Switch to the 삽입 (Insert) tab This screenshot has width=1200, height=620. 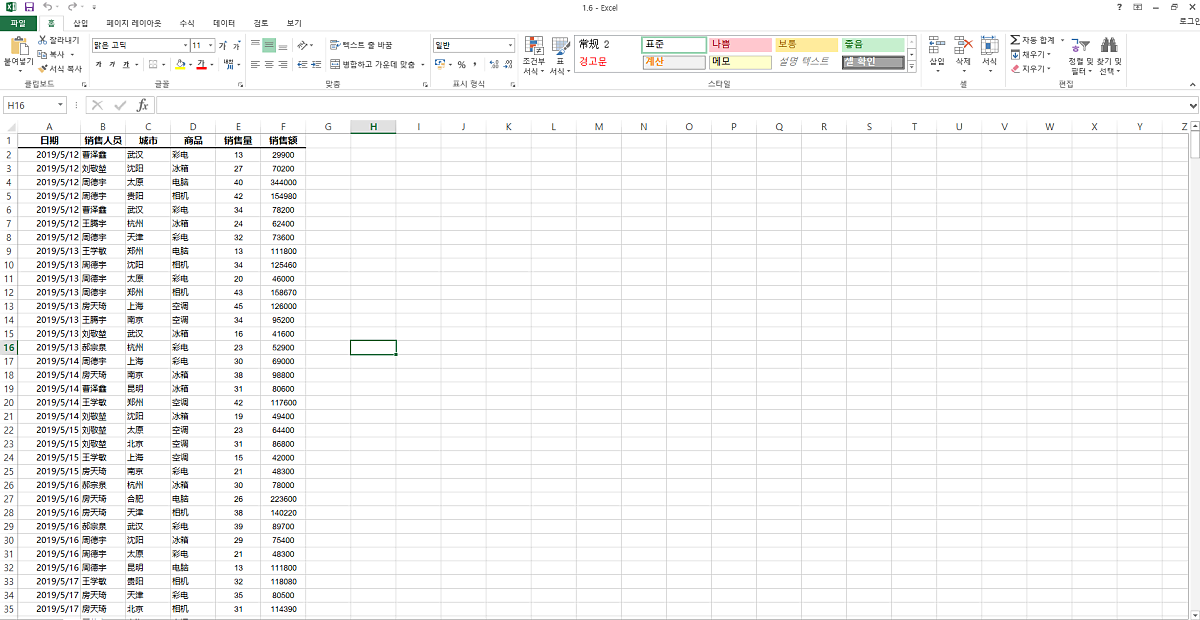pyautogui.click(x=80, y=22)
